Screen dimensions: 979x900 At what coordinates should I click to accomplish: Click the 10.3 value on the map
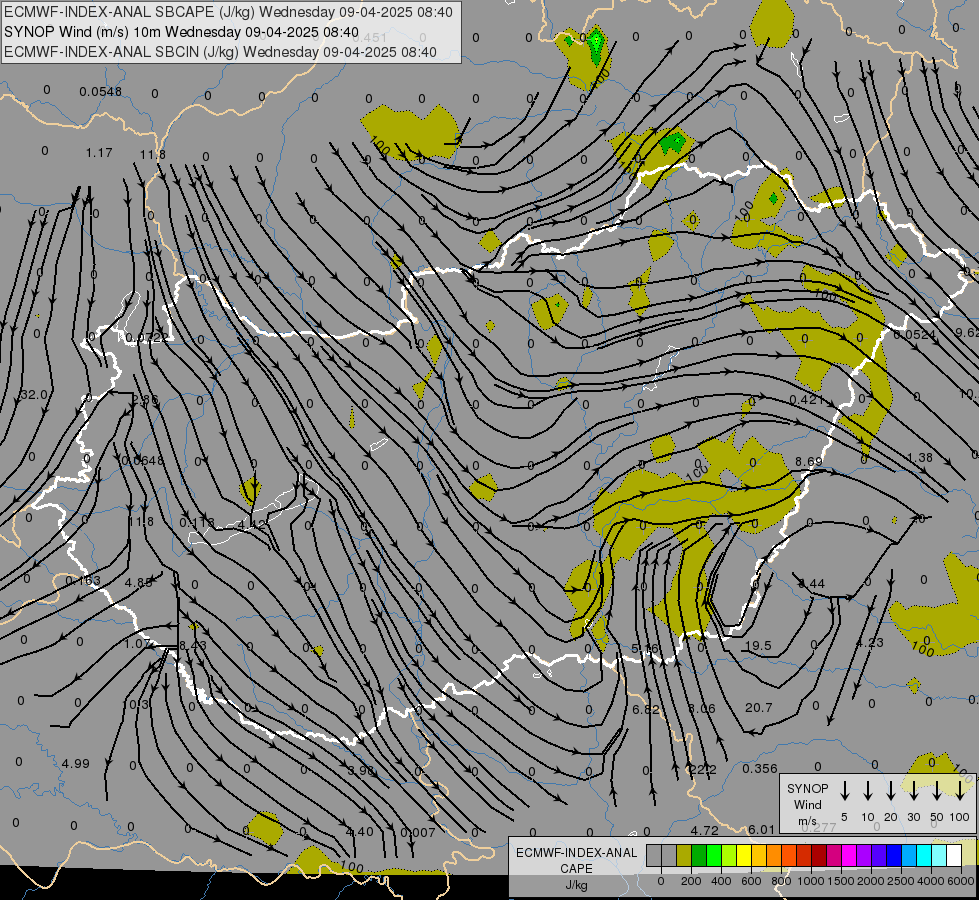135,705
